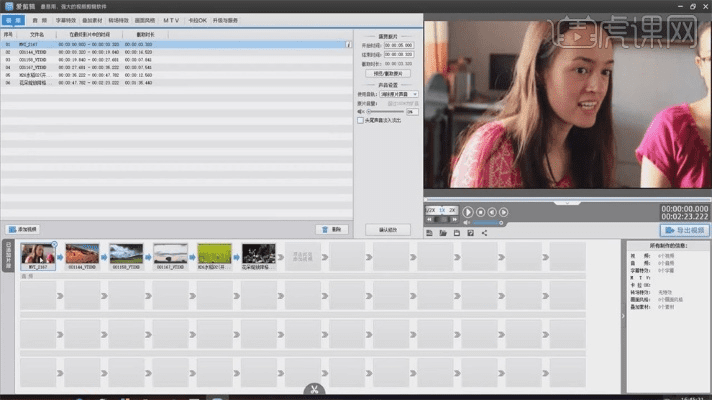Screen dimensions: 712x400
Task: Step to the previous frame
Action: [493, 212]
